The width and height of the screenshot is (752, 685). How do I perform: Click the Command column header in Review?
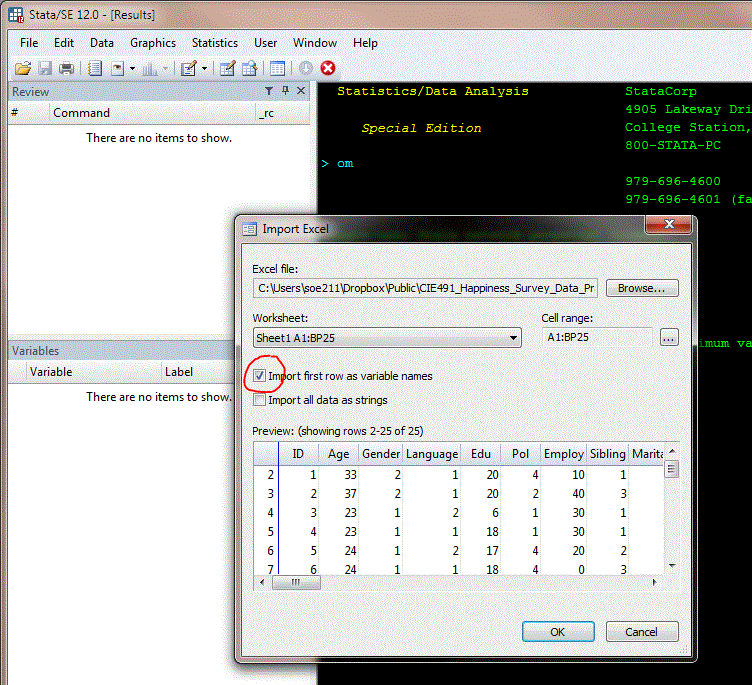[152, 113]
